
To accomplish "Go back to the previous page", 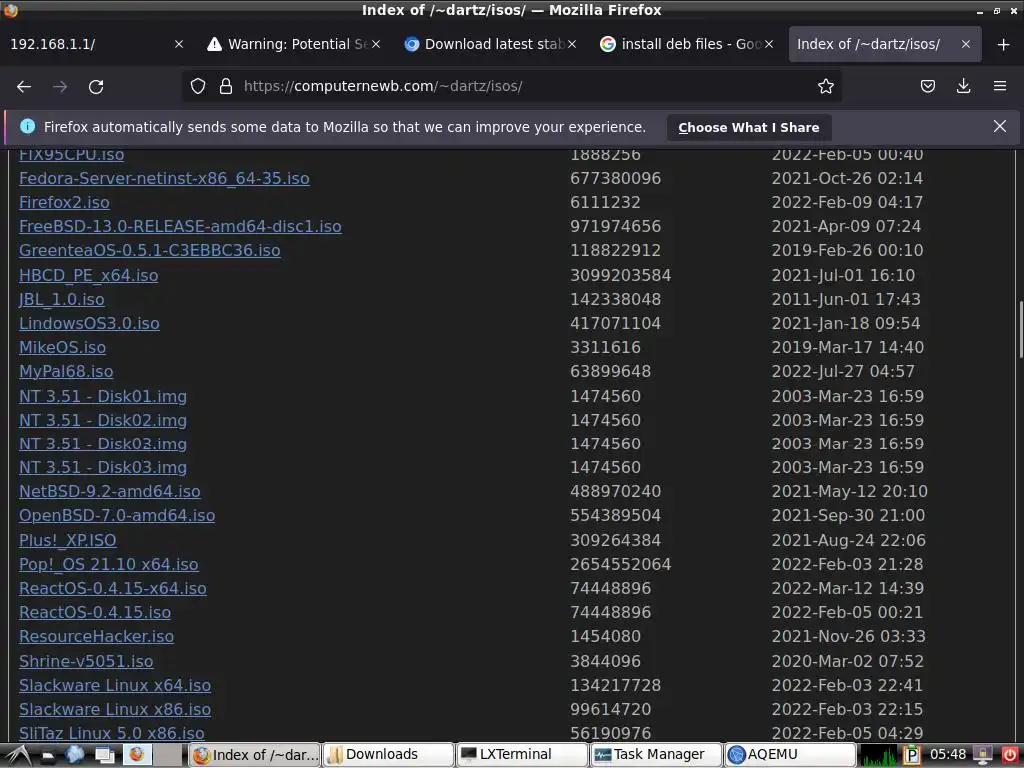I will pos(24,86).
